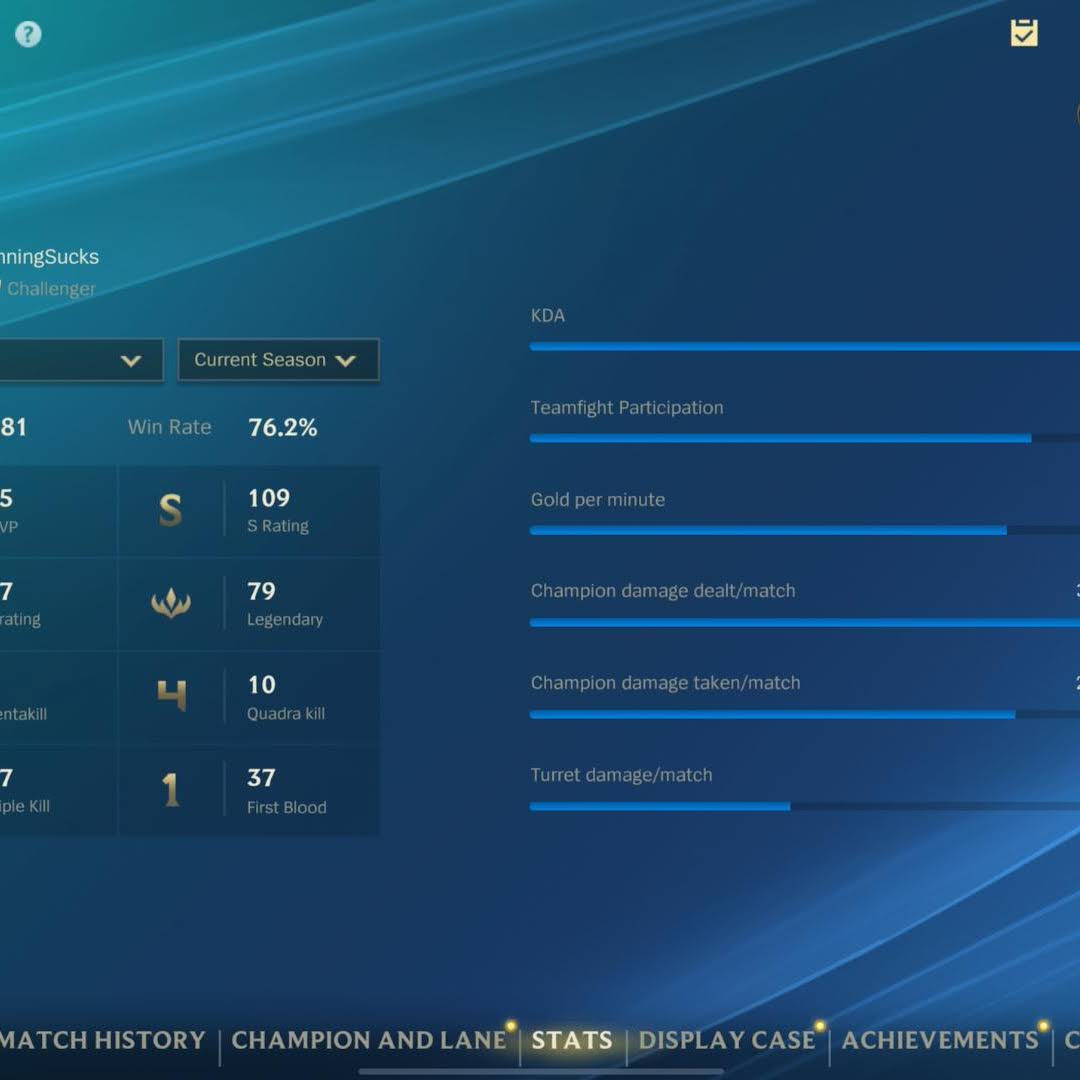Viewport: 1080px width, 1080px height.
Task: Click the Challenger rank label
Action: coord(51,289)
